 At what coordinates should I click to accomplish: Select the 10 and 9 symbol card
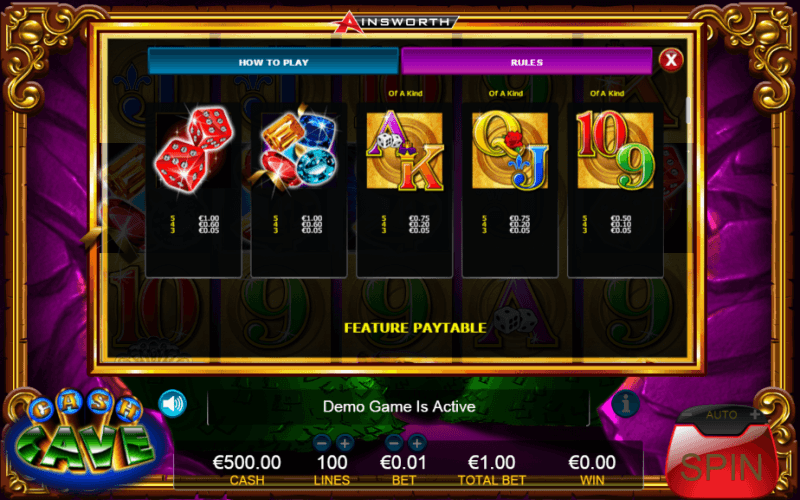coord(615,190)
